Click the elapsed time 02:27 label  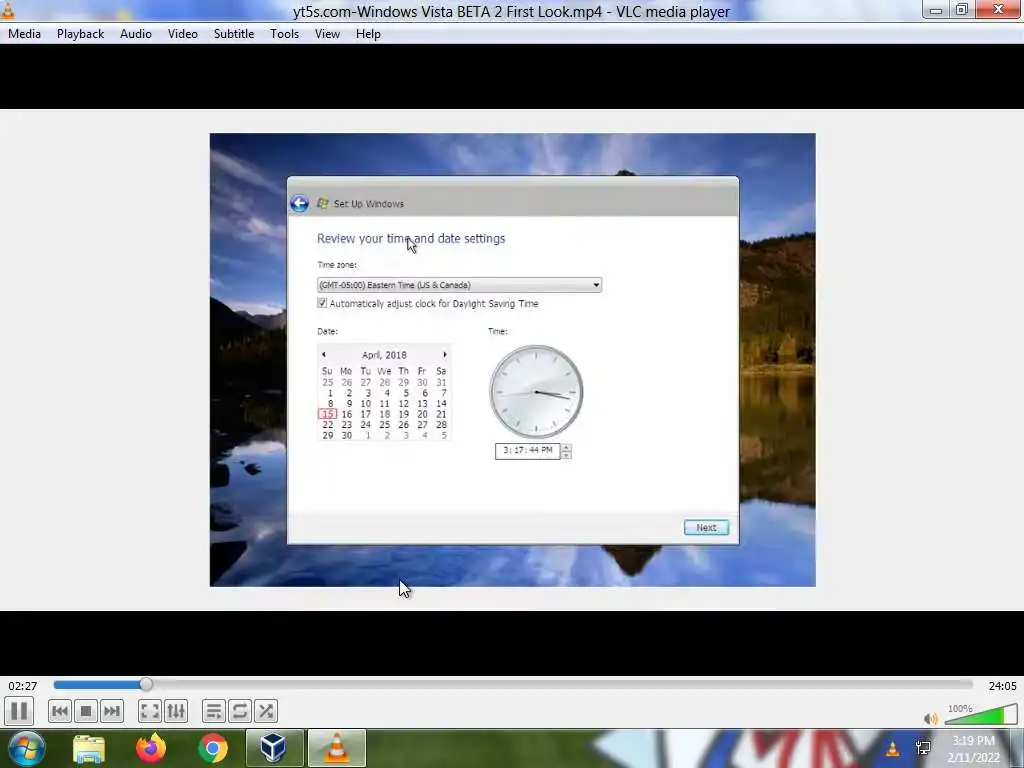pyautogui.click(x=23, y=686)
